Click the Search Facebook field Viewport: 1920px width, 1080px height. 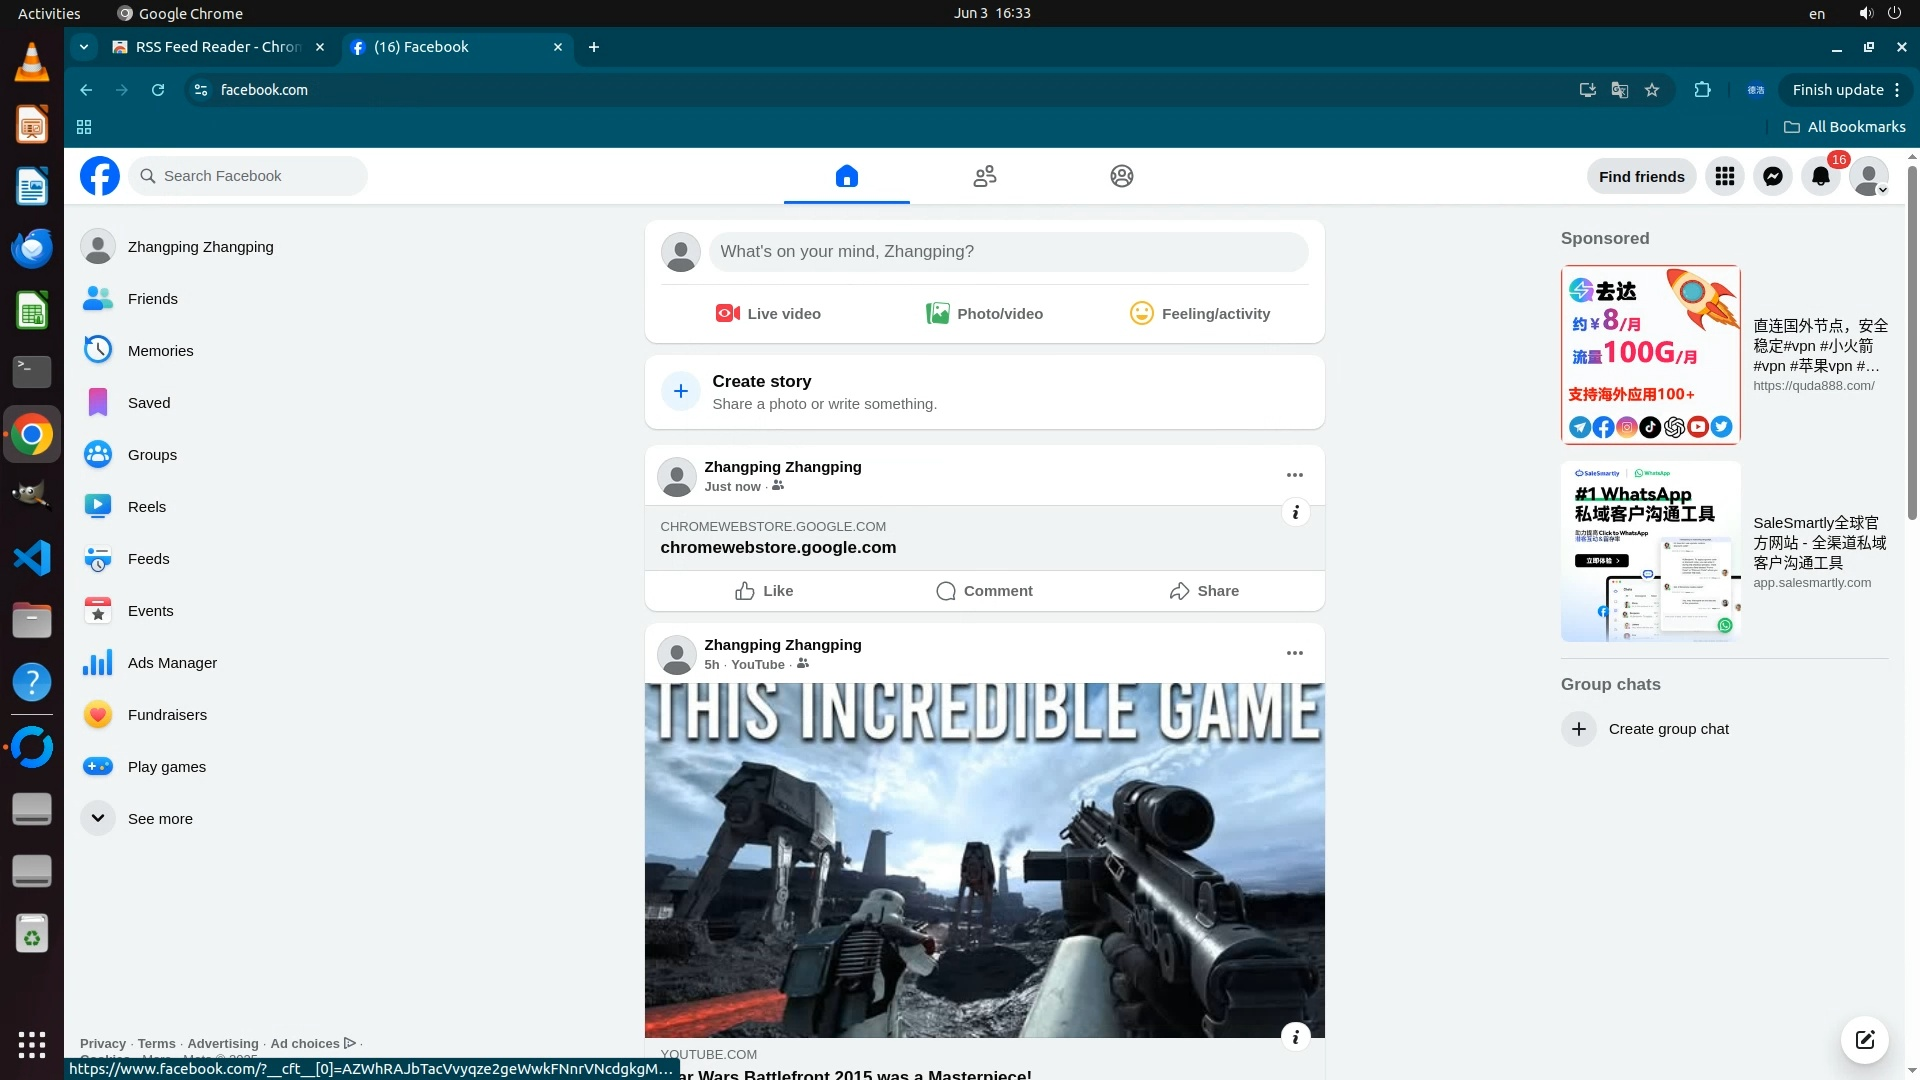pos(250,176)
